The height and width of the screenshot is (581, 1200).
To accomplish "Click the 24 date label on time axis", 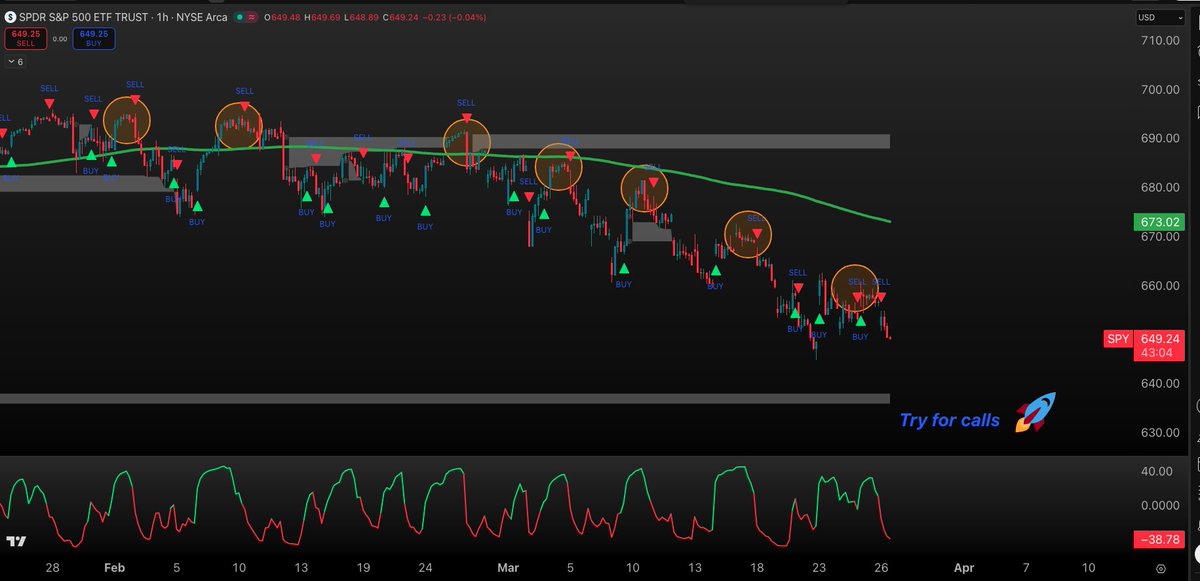I will pyautogui.click(x=425, y=567).
